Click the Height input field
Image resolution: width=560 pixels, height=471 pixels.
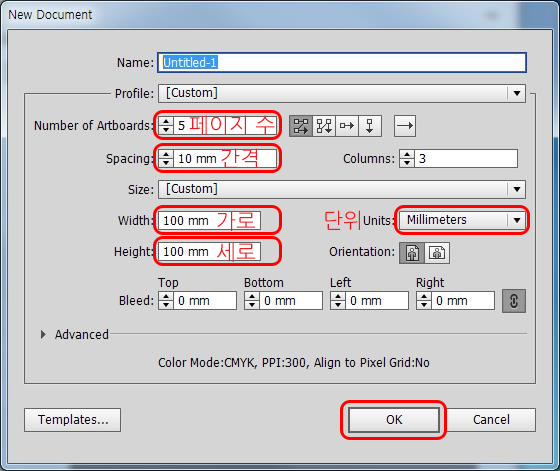[210, 252]
